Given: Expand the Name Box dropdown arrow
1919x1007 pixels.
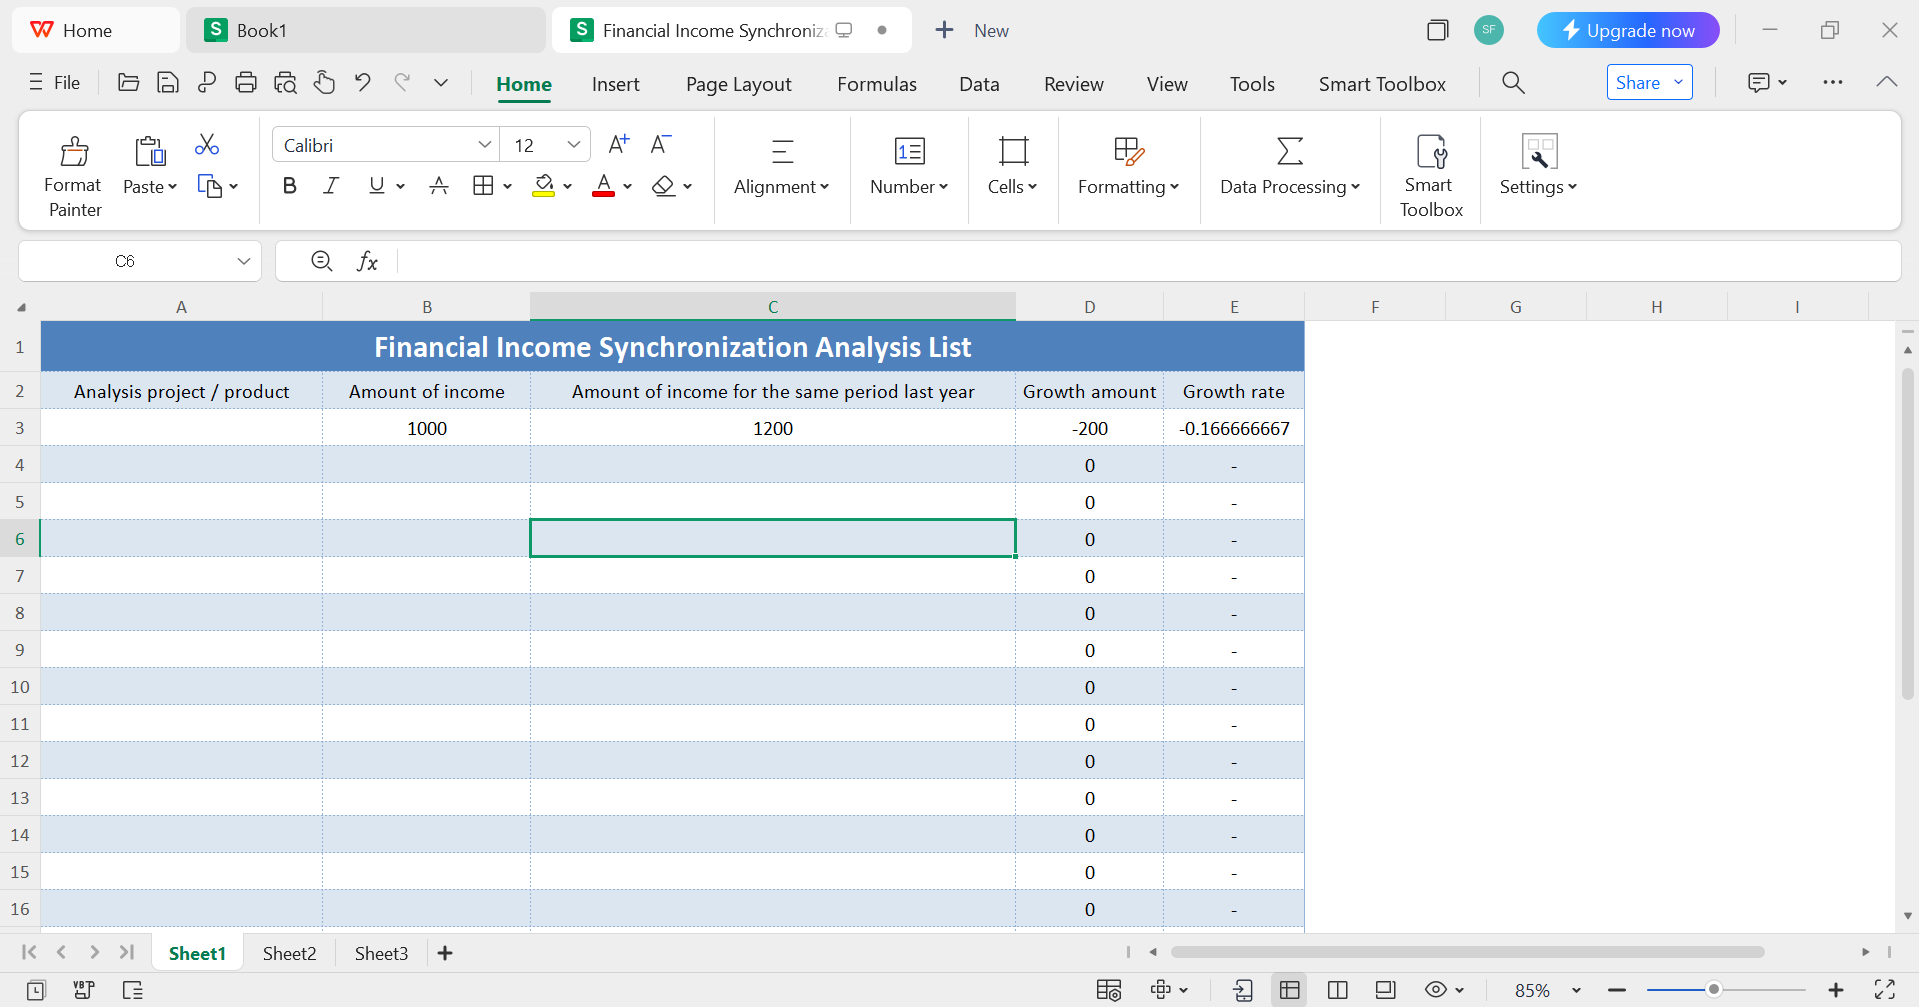Looking at the screenshot, I should (243, 261).
